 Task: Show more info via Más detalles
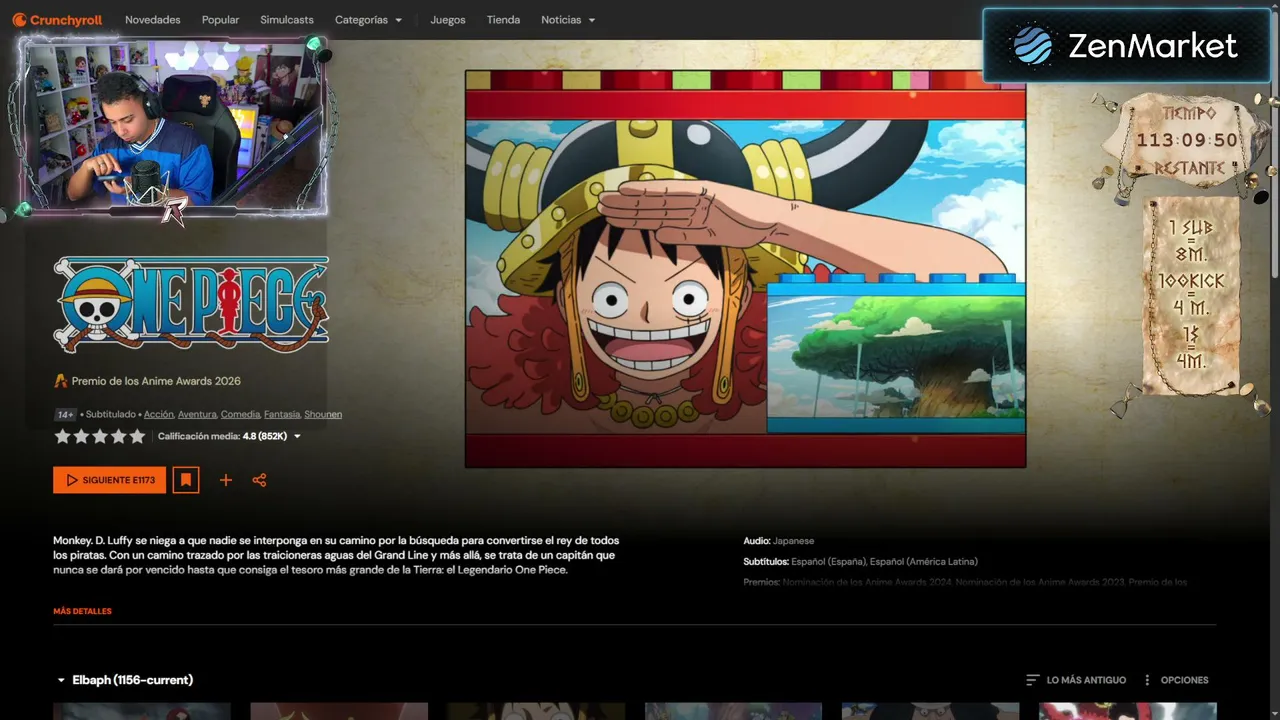coord(83,611)
